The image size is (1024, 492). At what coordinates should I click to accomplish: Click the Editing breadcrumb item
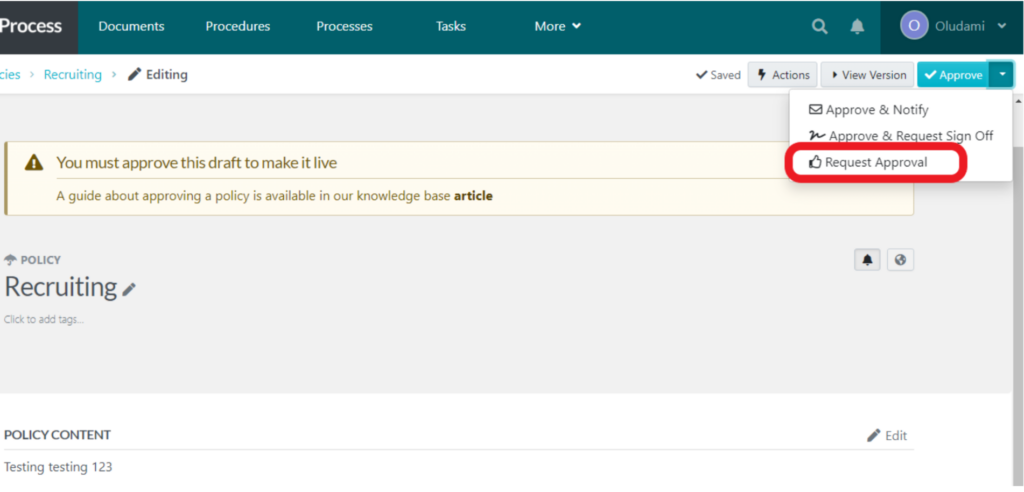[157, 74]
